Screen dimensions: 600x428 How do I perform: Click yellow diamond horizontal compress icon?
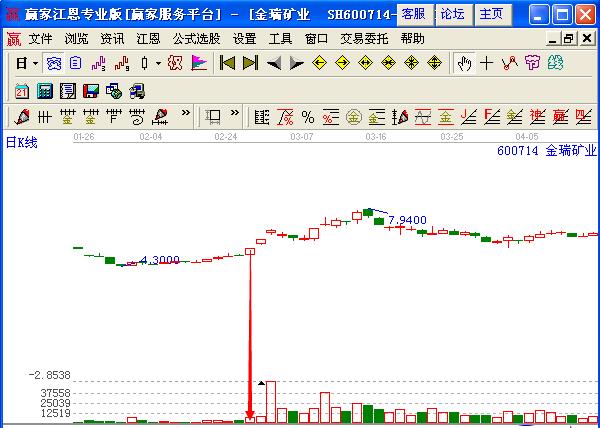pyautogui.click(x=388, y=63)
